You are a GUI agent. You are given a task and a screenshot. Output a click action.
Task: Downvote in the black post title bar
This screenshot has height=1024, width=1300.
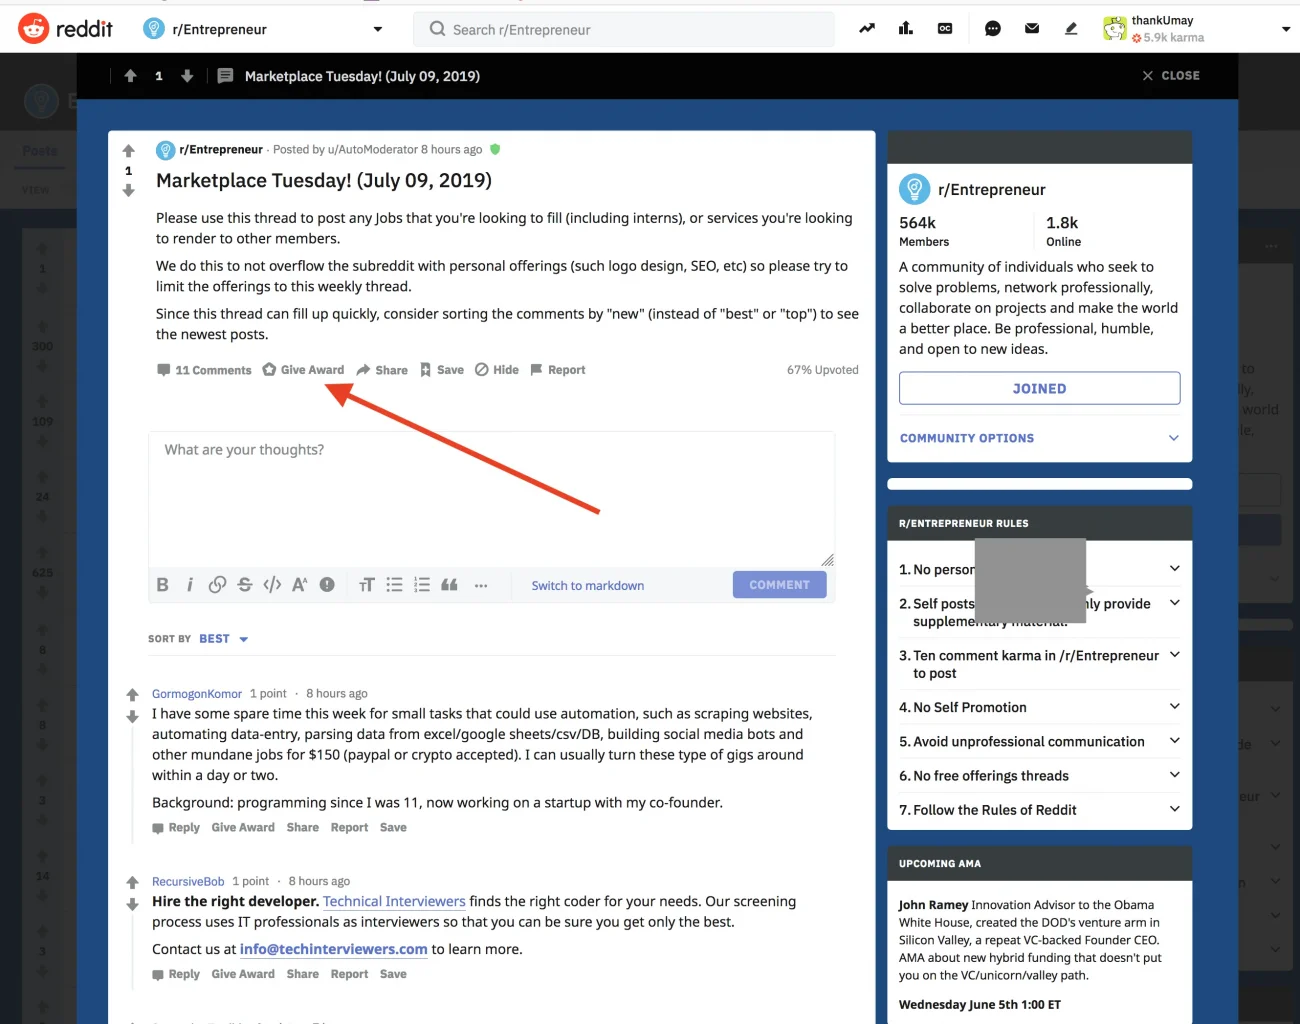coord(187,76)
